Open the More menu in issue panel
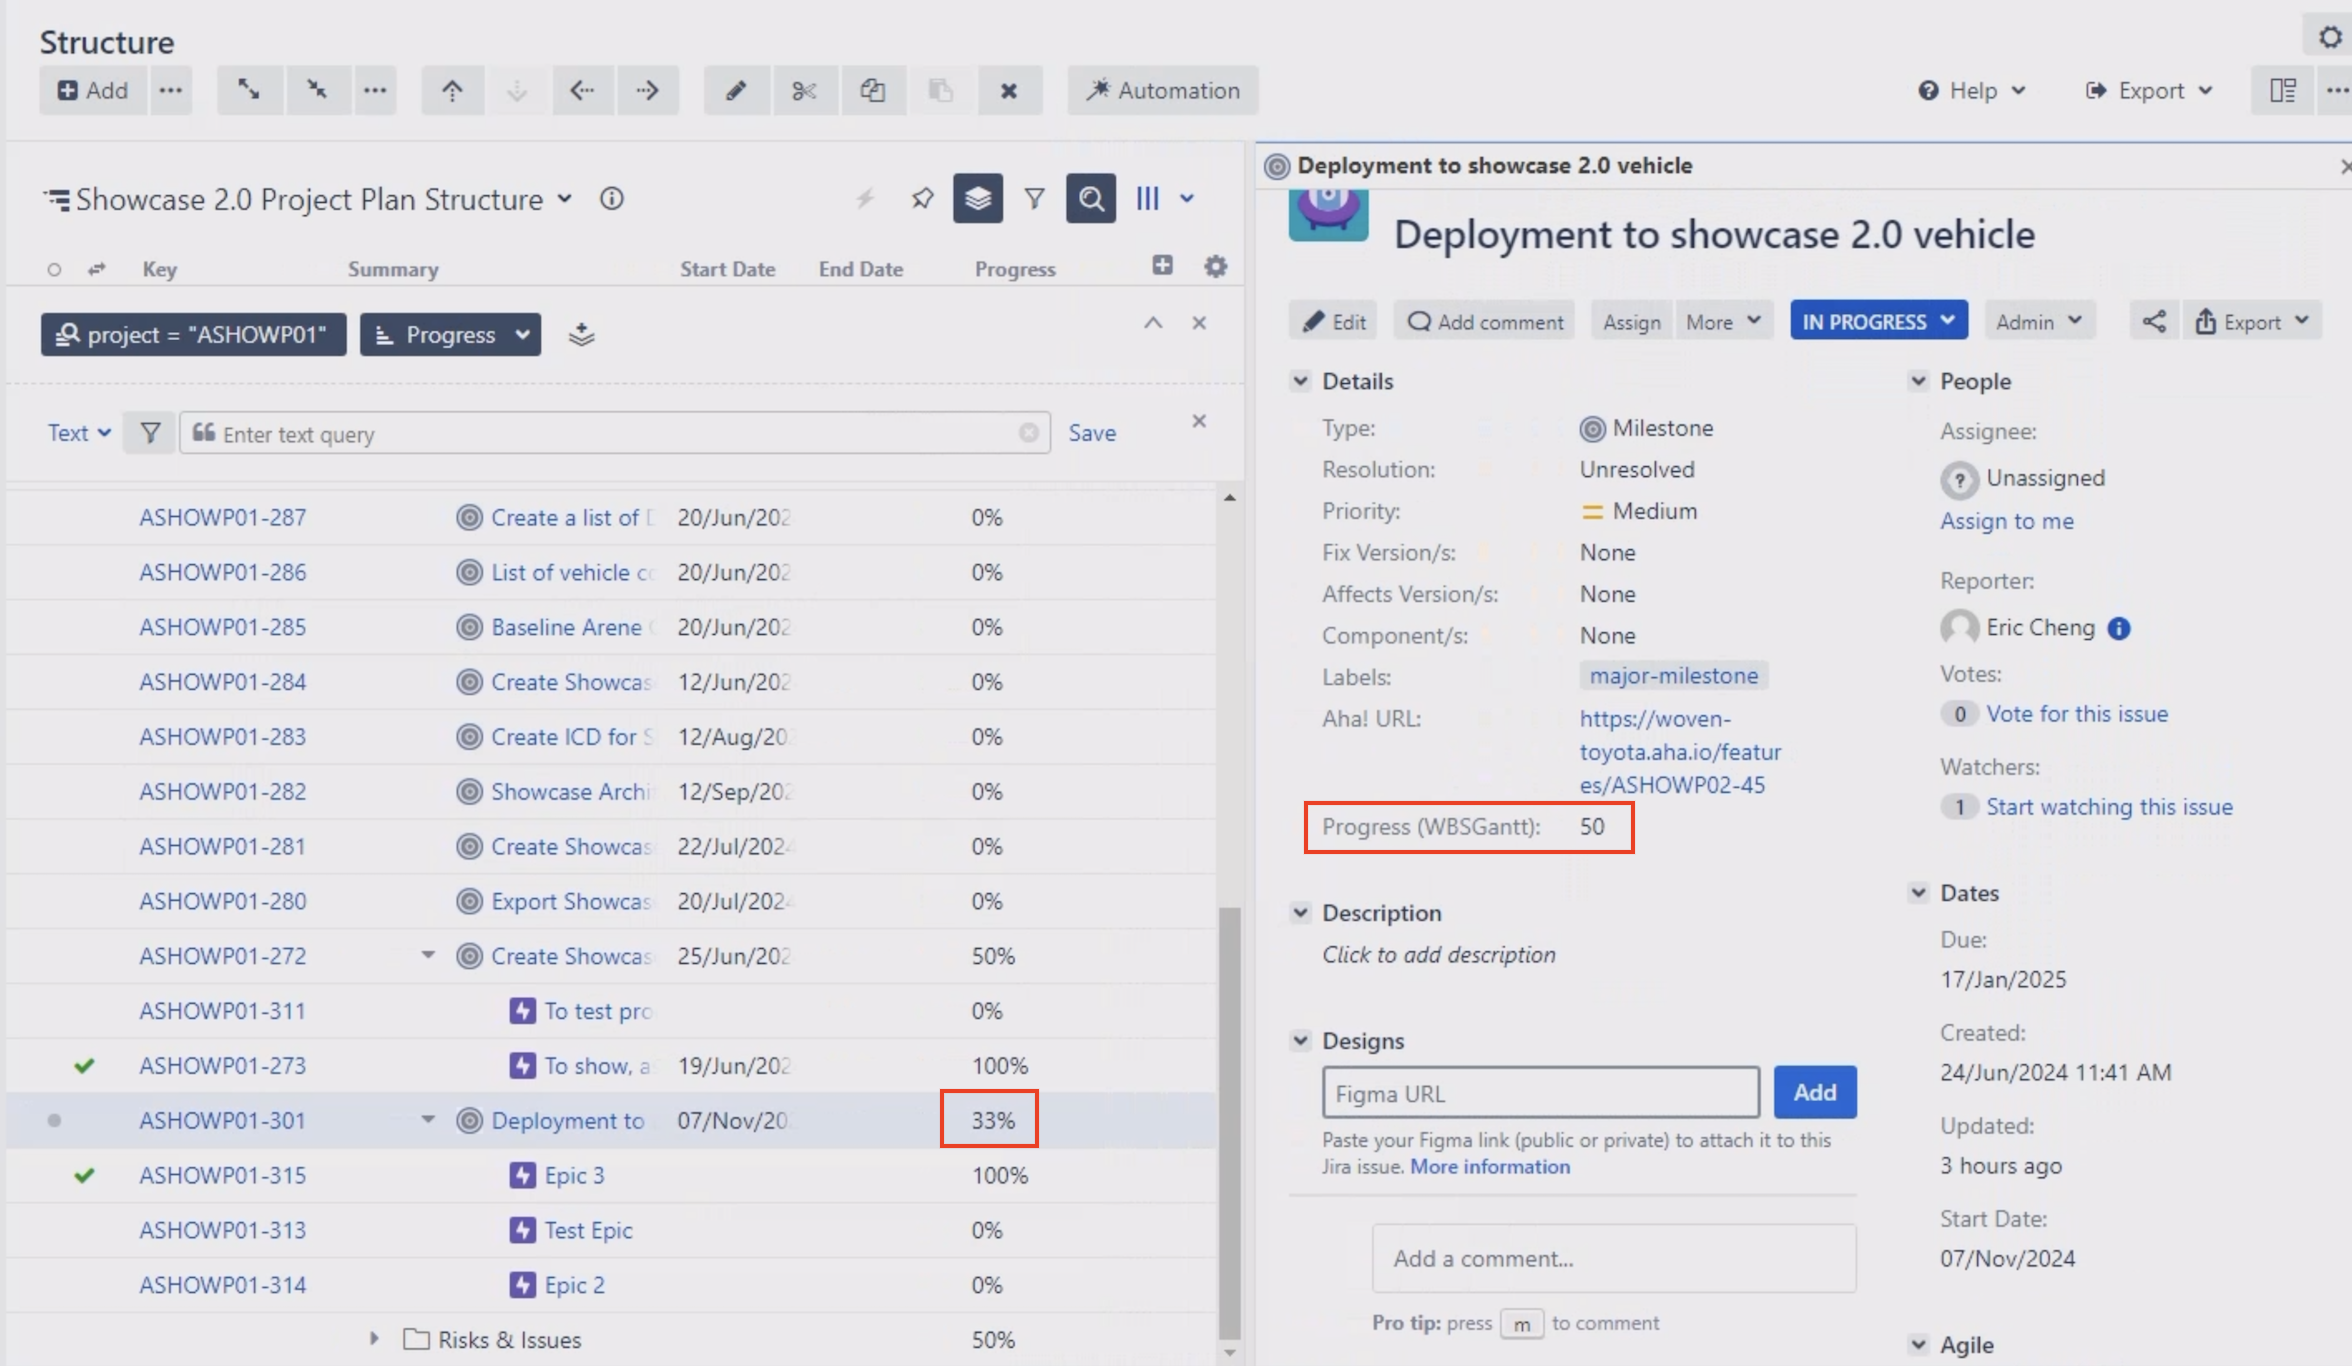Viewport: 2352px width, 1366px height. click(x=1723, y=321)
